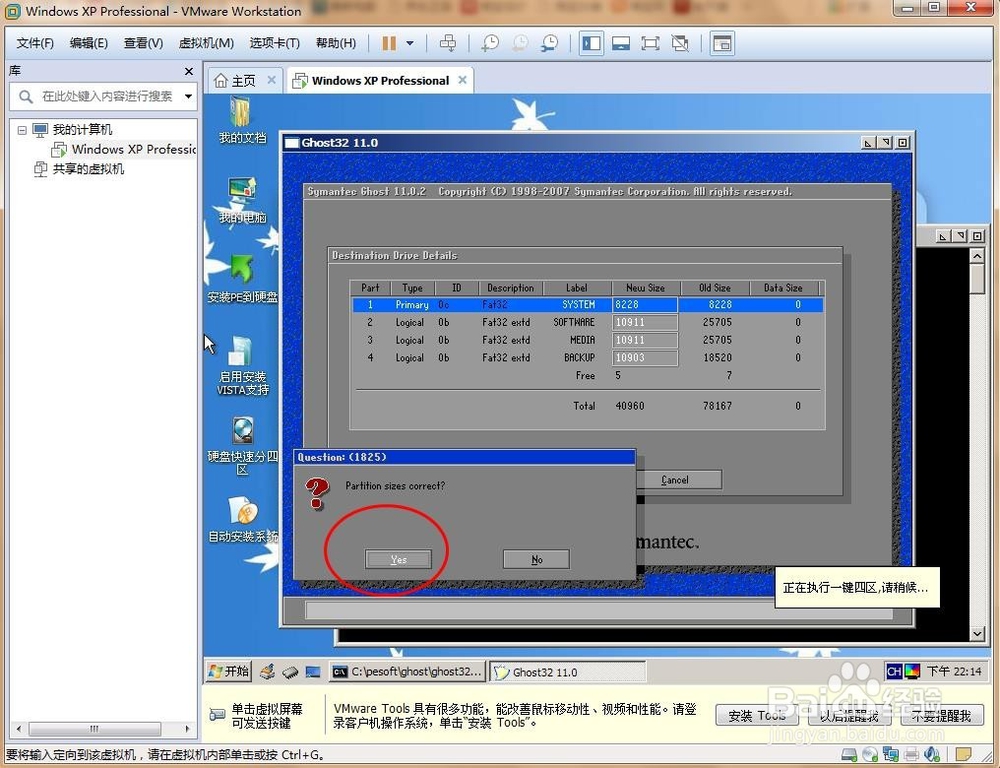The image size is (1000, 768).
Task: Click No in the Question dialog
Action: coord(536,559)
